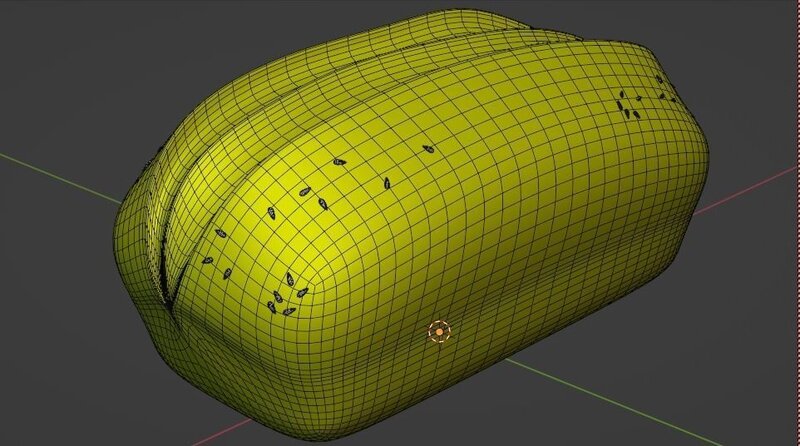This screenshot has width=800, height=446.
Task: Click the upward-pointing mark between pair and ring
Action: [x=386, y=183]
